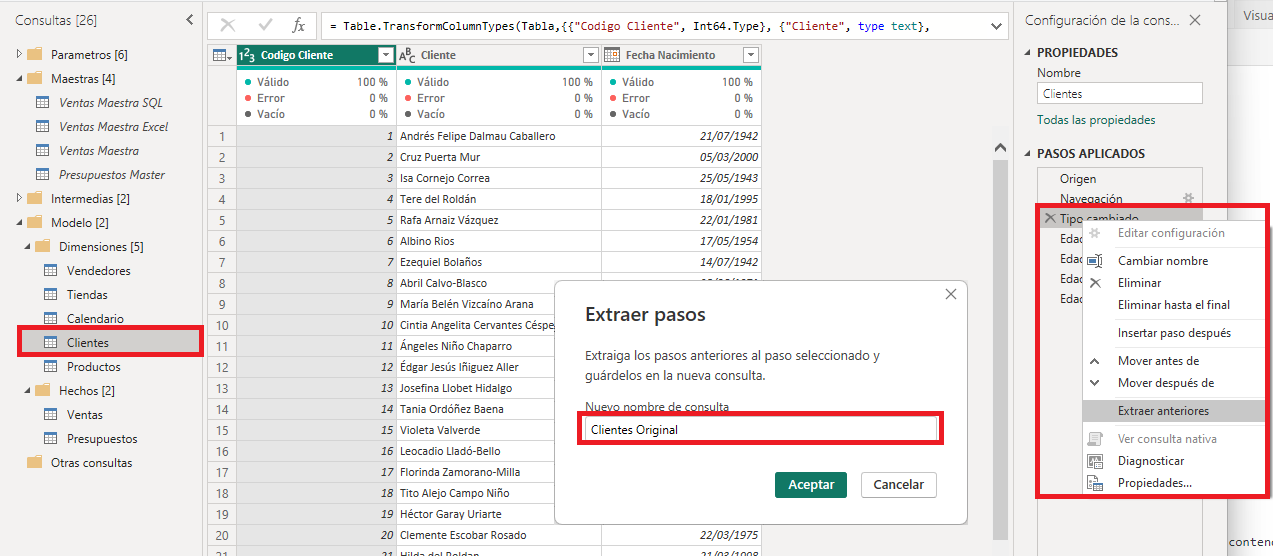Viewport: 1273px width, 556px height.
Task: Choose Insertar paso después
Action: (x=1174, y=333)
